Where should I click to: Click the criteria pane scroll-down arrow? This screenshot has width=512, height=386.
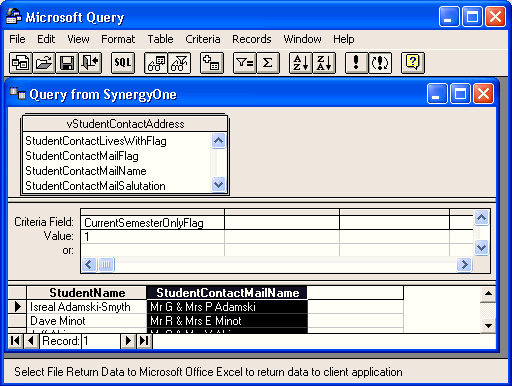(x=482, y=247)
